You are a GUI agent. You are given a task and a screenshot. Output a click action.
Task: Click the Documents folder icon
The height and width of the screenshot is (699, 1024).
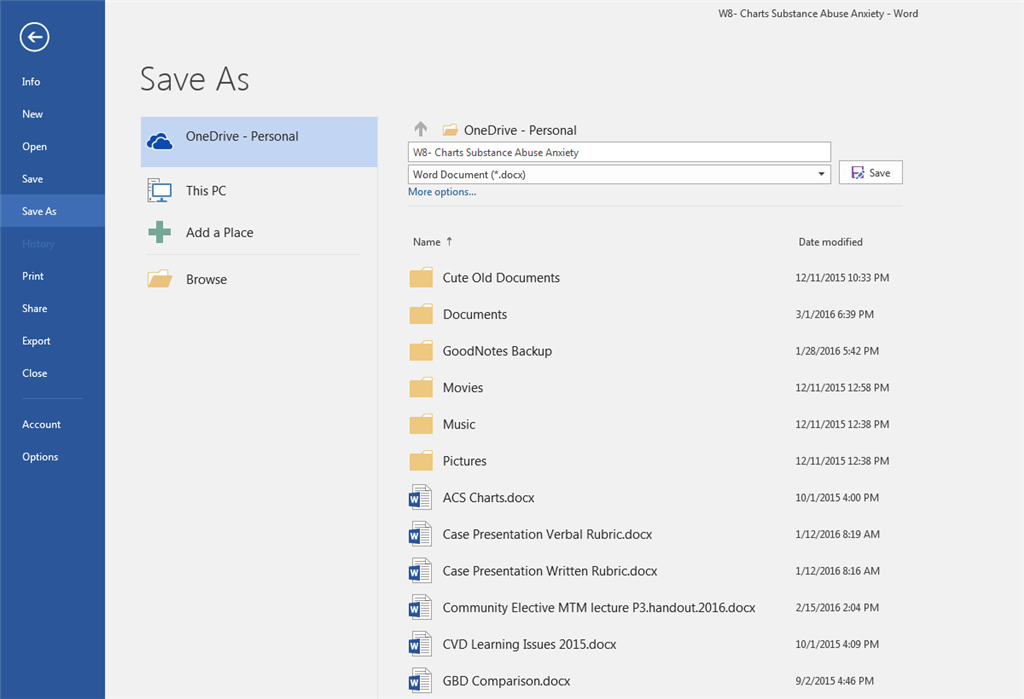[x=421, y=314]
